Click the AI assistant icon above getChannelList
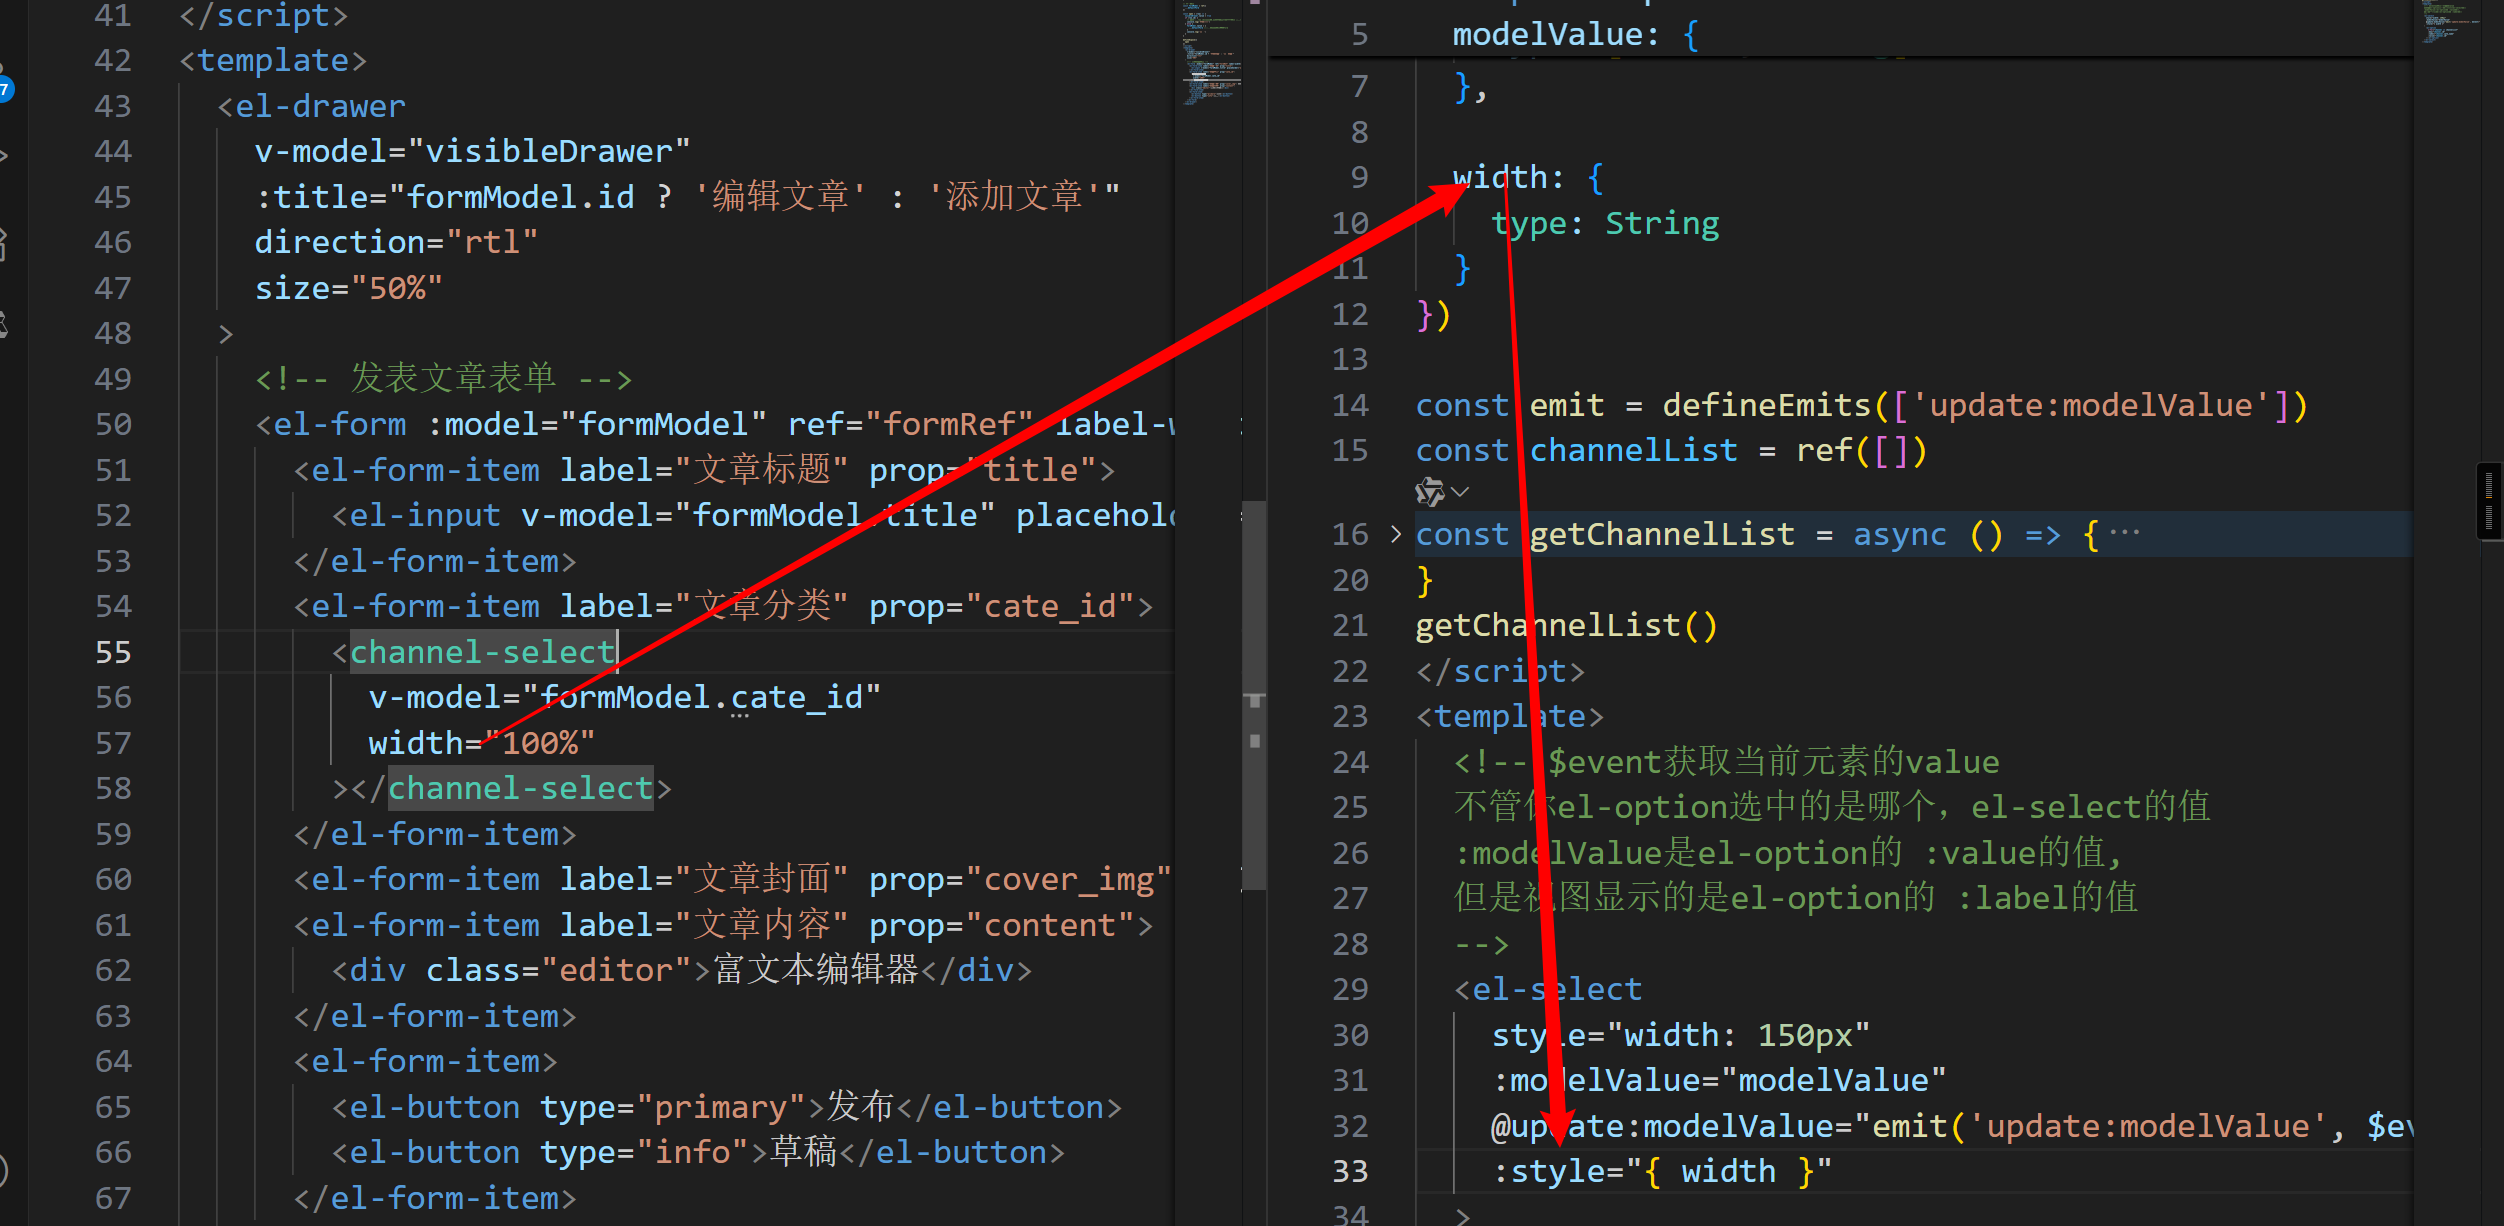This screenshot has height=1226, width=2504. pos(1430,492)
